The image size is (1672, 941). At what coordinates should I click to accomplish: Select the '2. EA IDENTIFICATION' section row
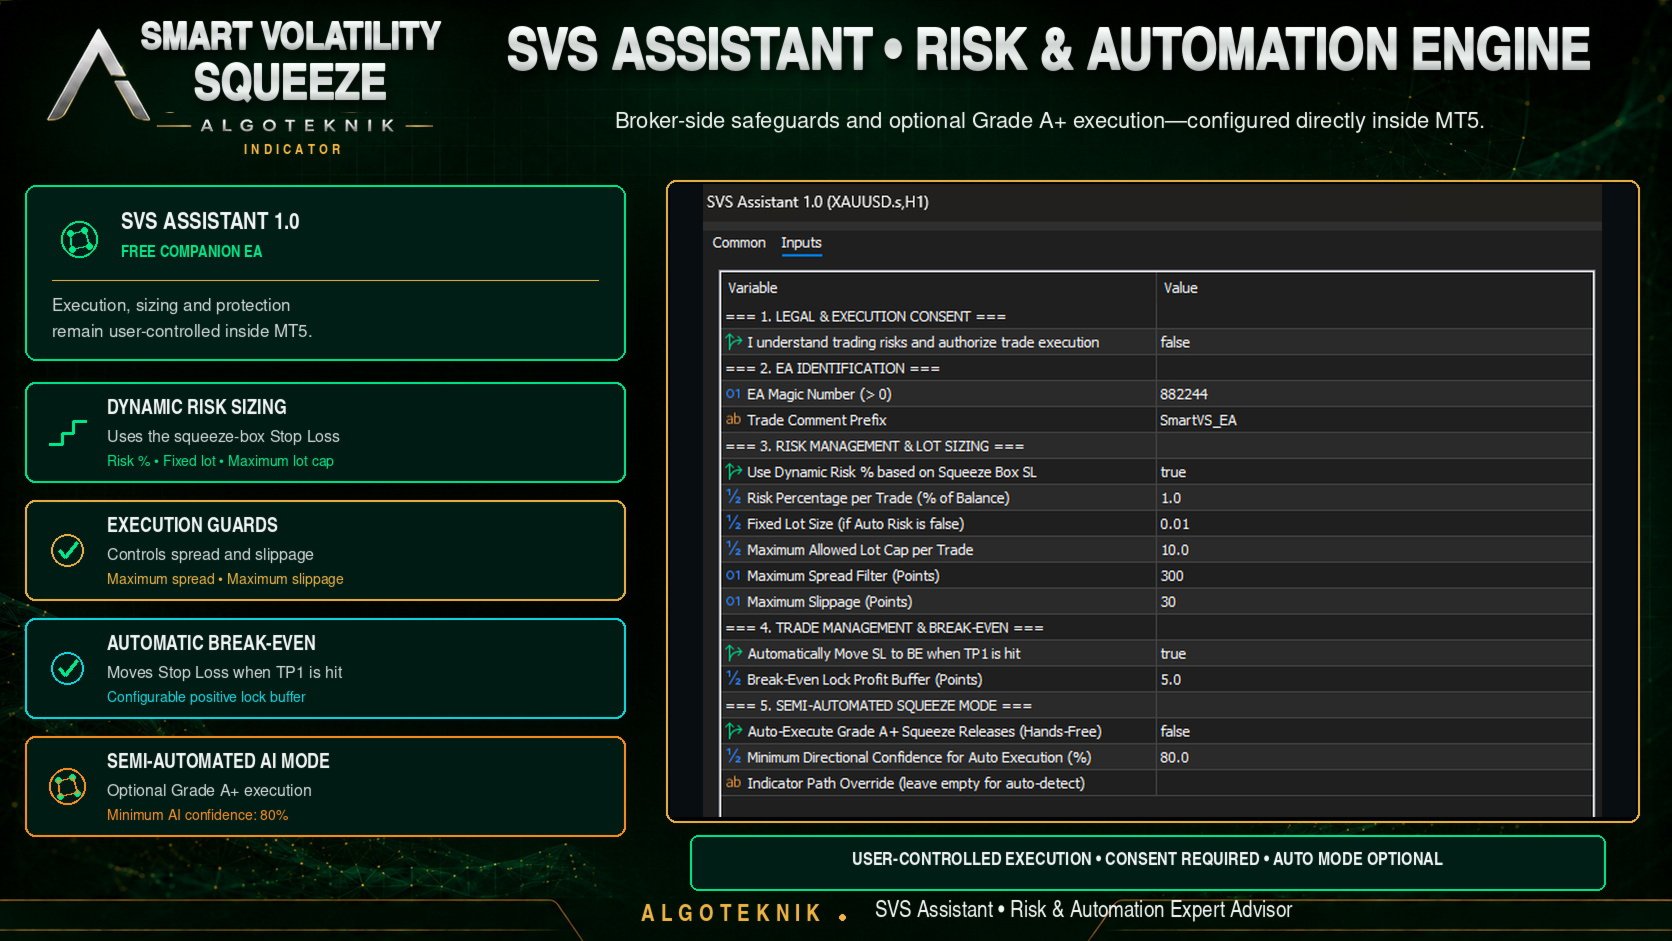1156,368
